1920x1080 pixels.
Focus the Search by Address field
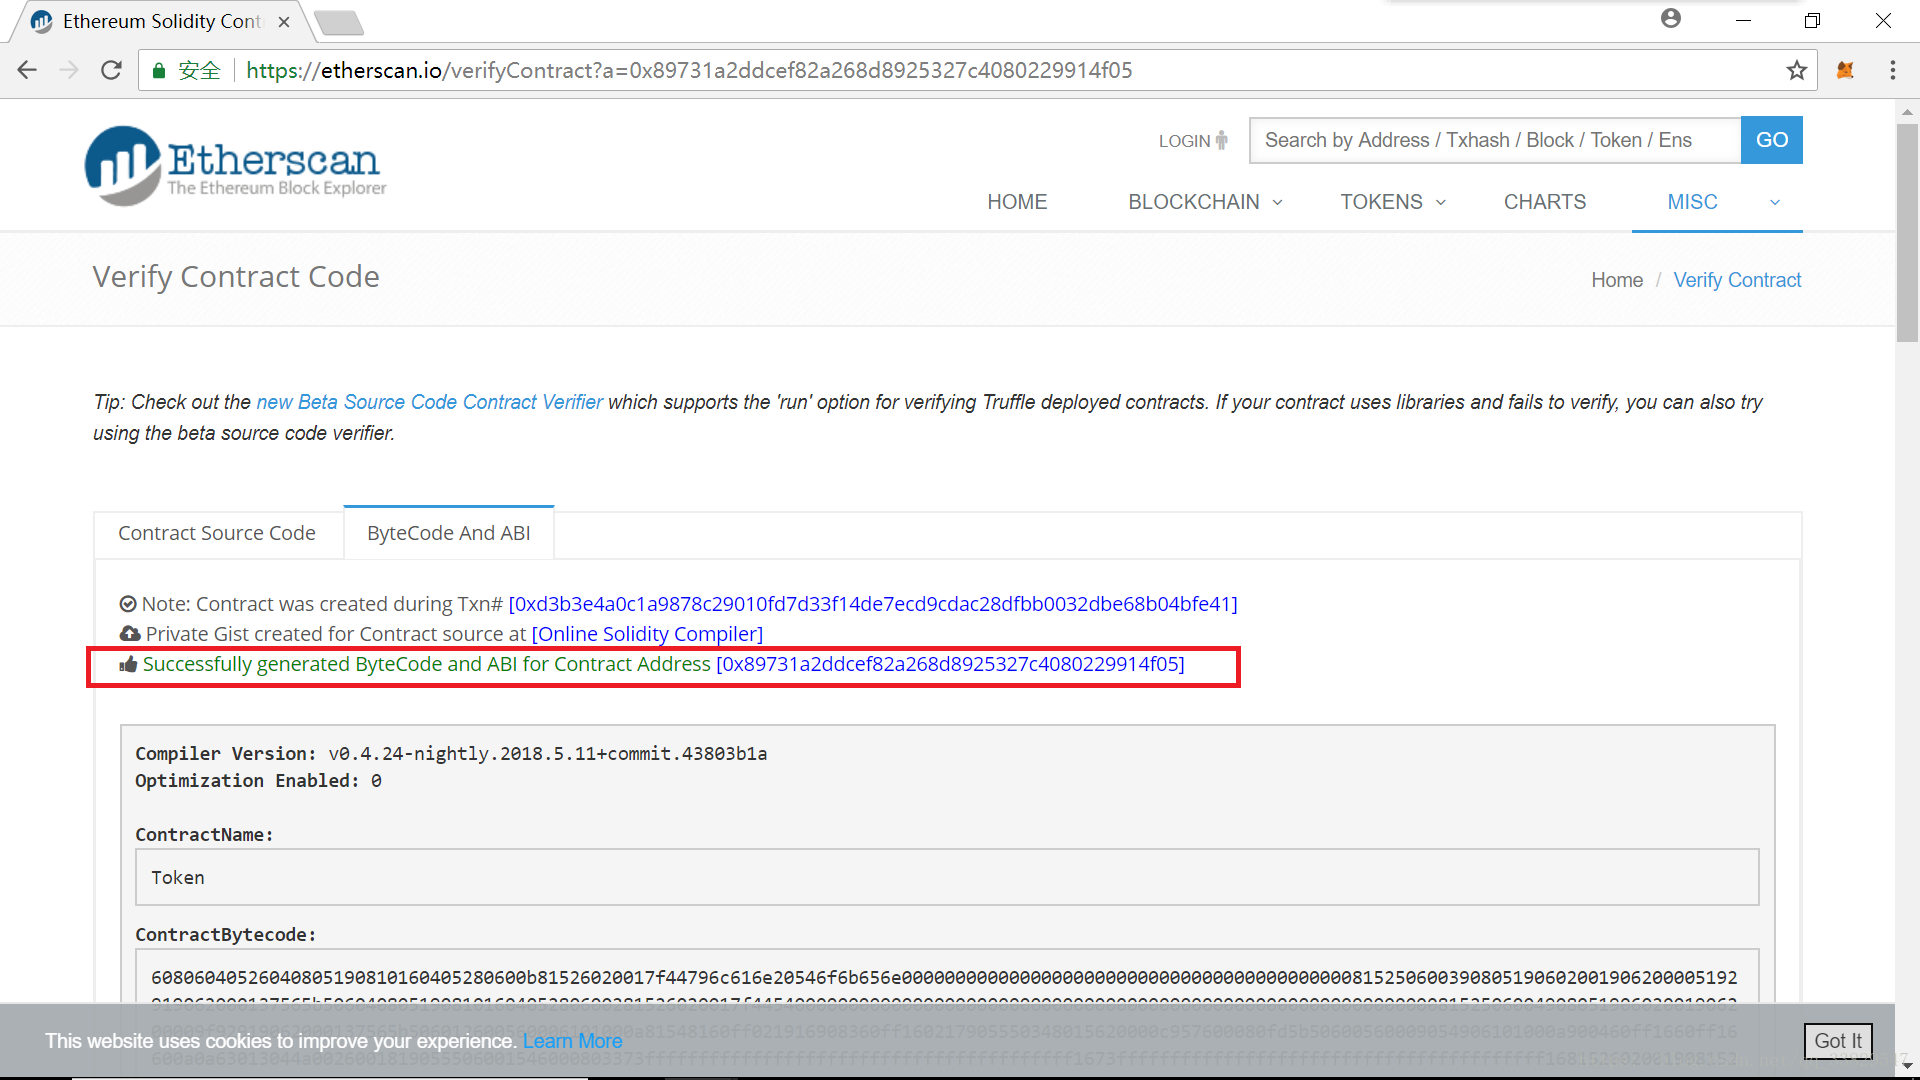pyautogui.click(x=1494, y=140)
